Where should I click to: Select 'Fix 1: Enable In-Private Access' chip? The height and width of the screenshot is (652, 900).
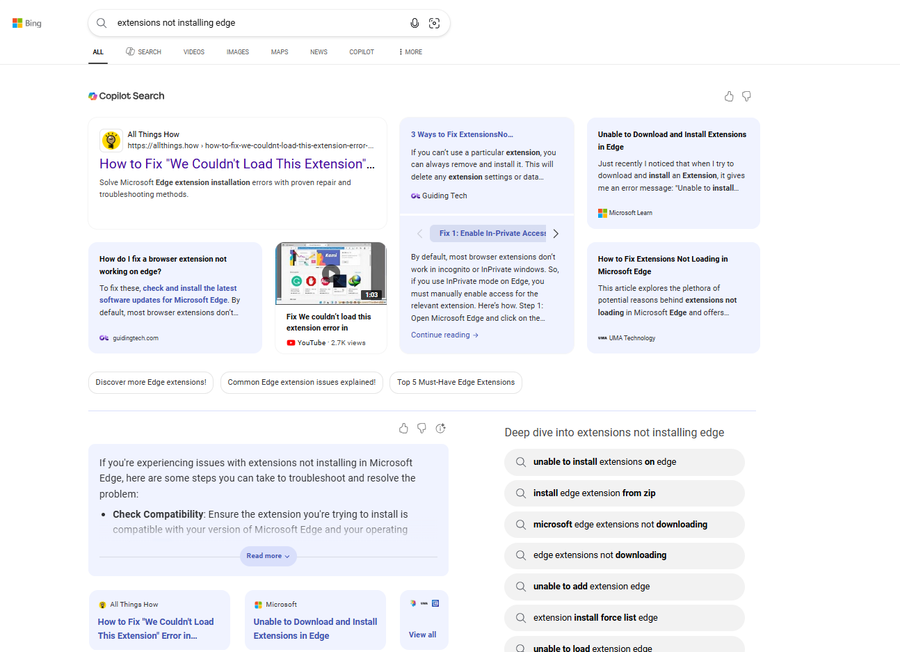click(x=488, y=234)
